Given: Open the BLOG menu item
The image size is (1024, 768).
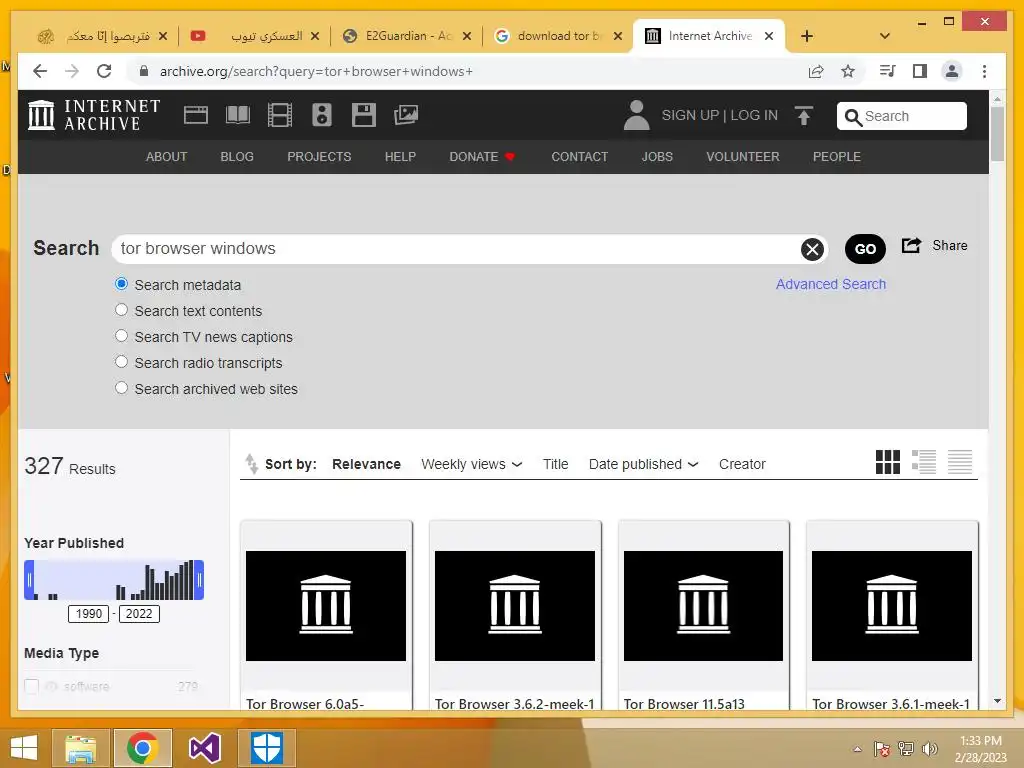Looking at the screenshot, I should point(237,157).
